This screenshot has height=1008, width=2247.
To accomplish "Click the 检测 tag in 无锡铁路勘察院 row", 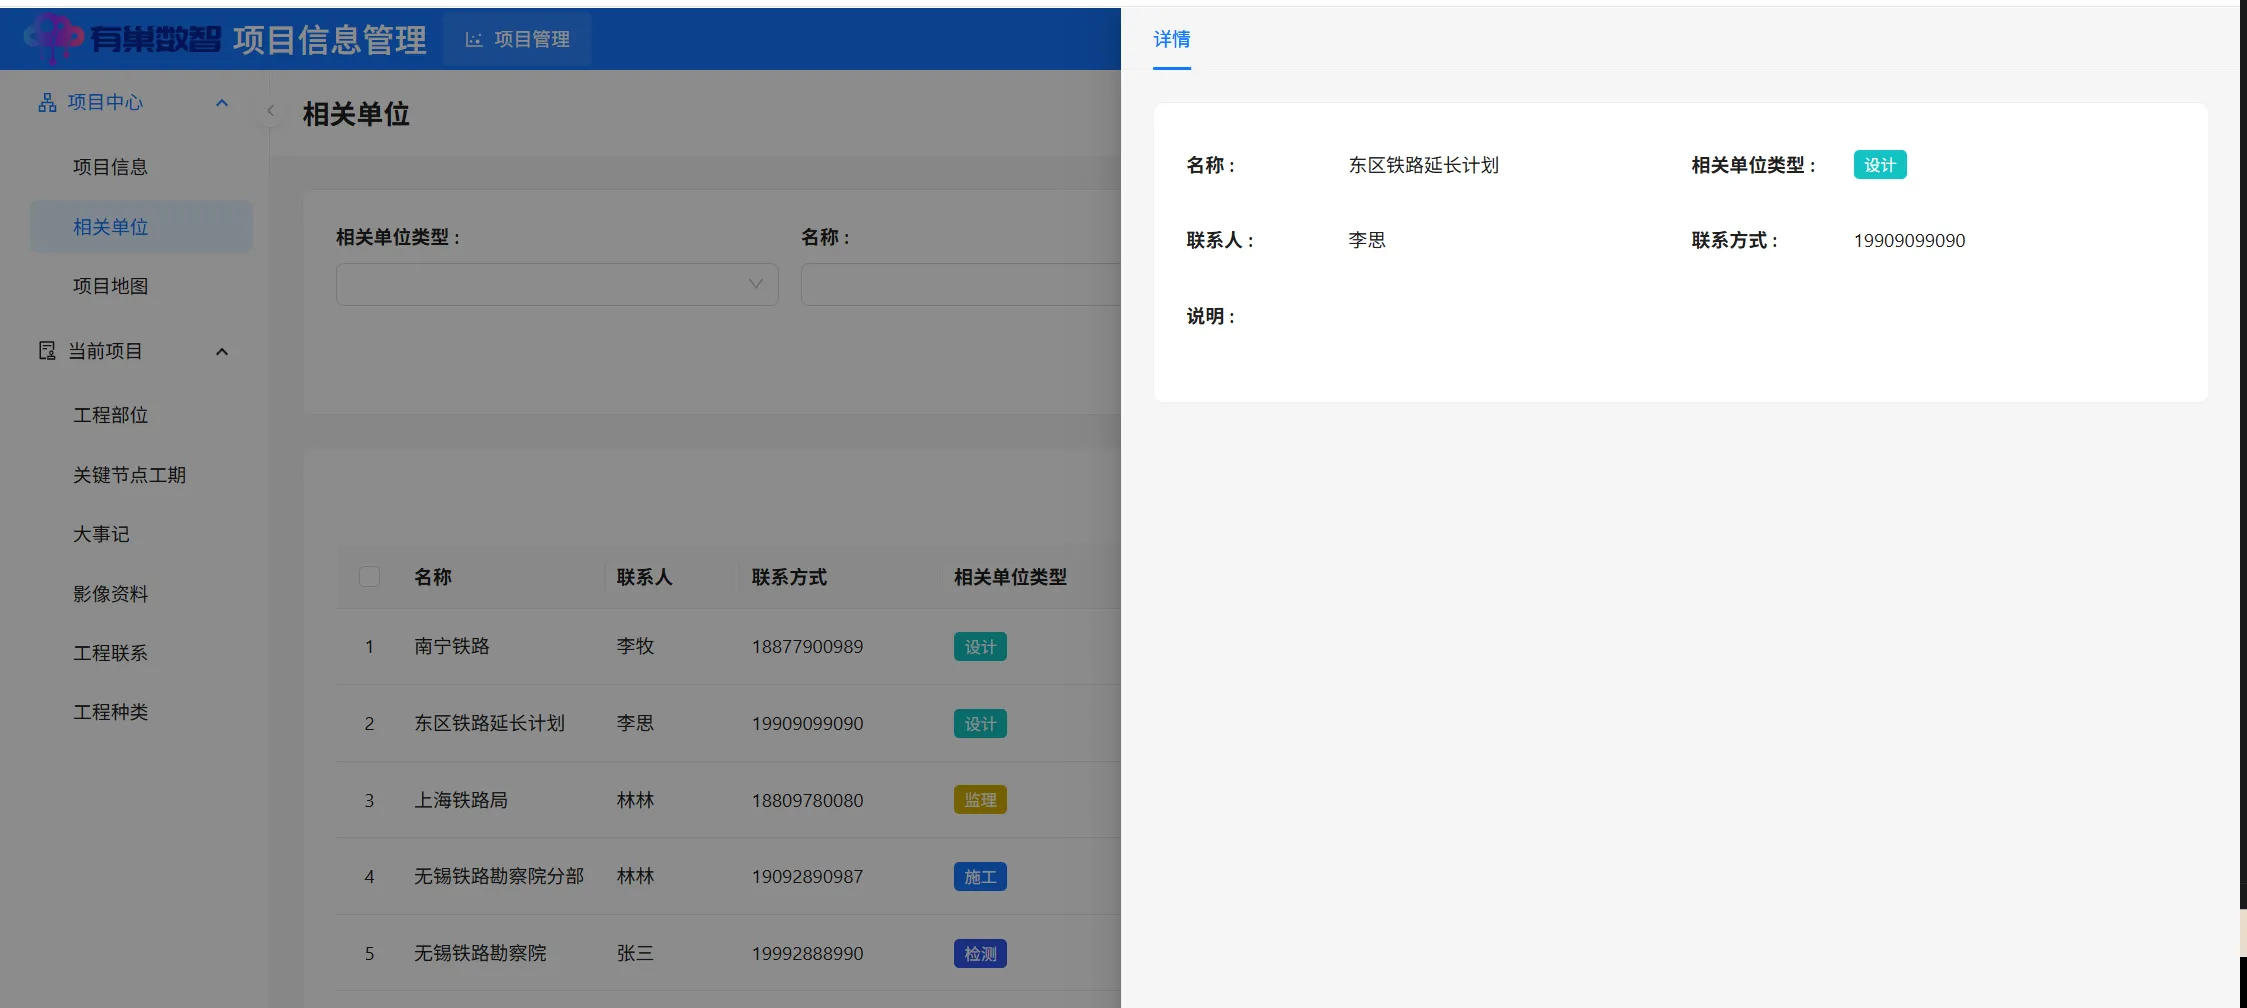I will [x=980, y=954].
